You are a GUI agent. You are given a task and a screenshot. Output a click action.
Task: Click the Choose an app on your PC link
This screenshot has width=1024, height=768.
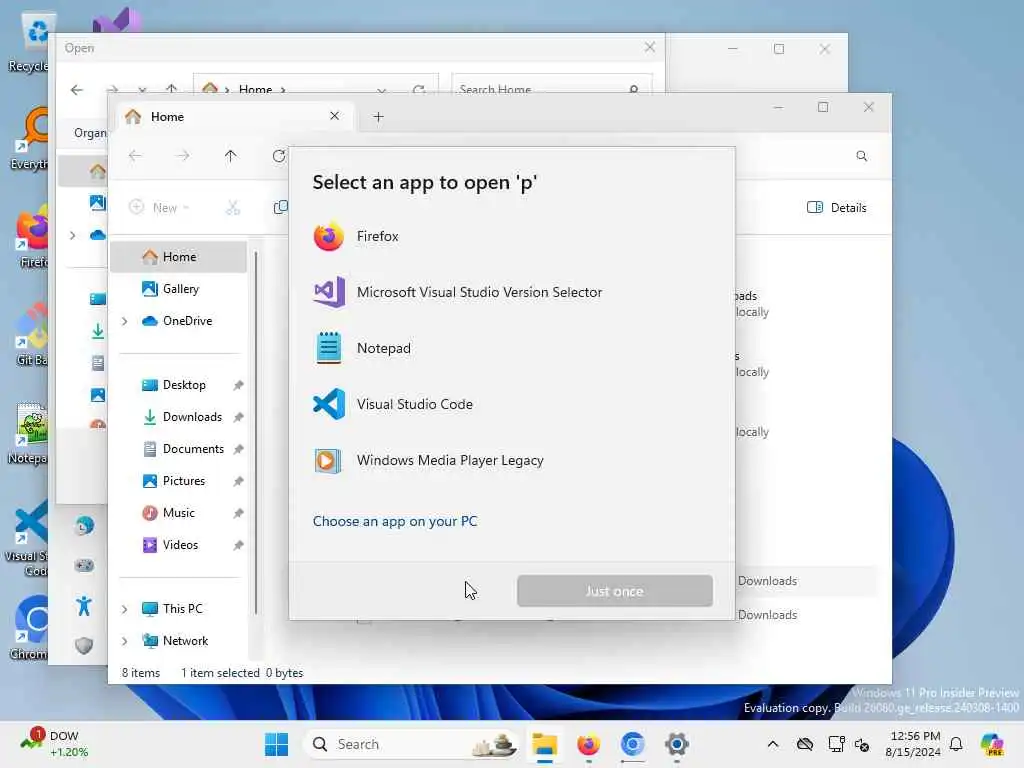pyautogui.click(x=395, y=521)
